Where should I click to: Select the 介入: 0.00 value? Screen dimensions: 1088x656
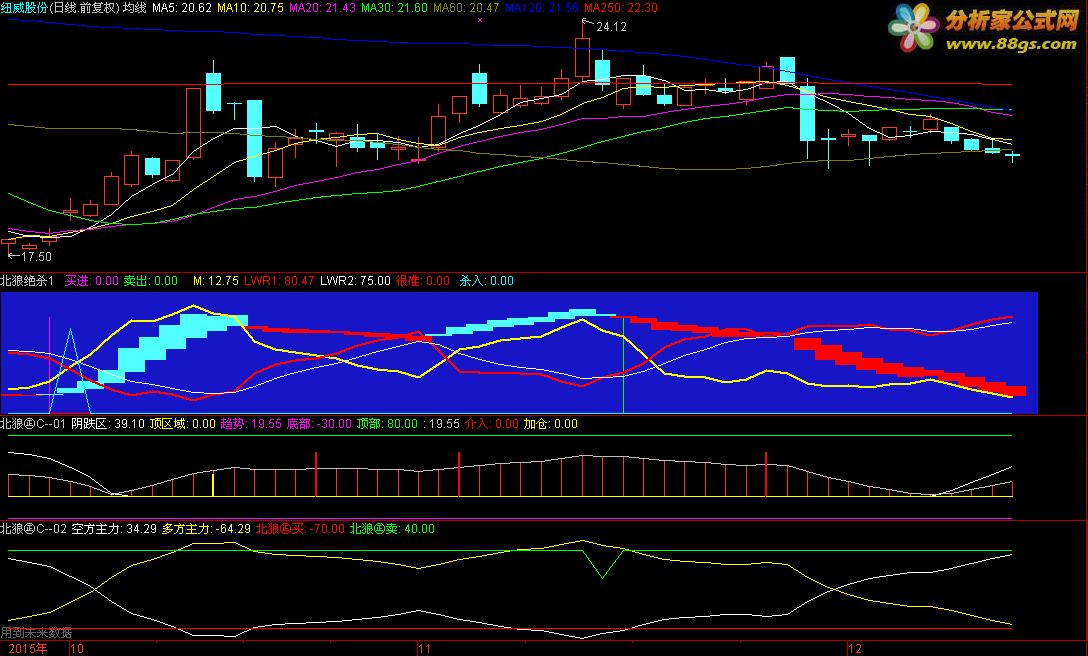(491, 423)
